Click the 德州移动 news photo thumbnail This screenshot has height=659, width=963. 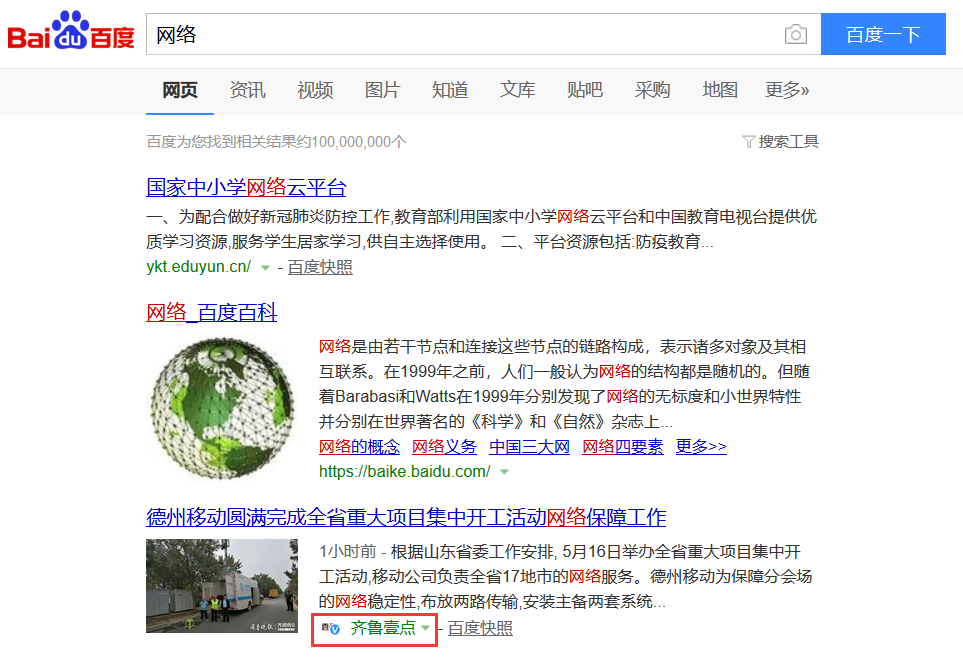221,586
